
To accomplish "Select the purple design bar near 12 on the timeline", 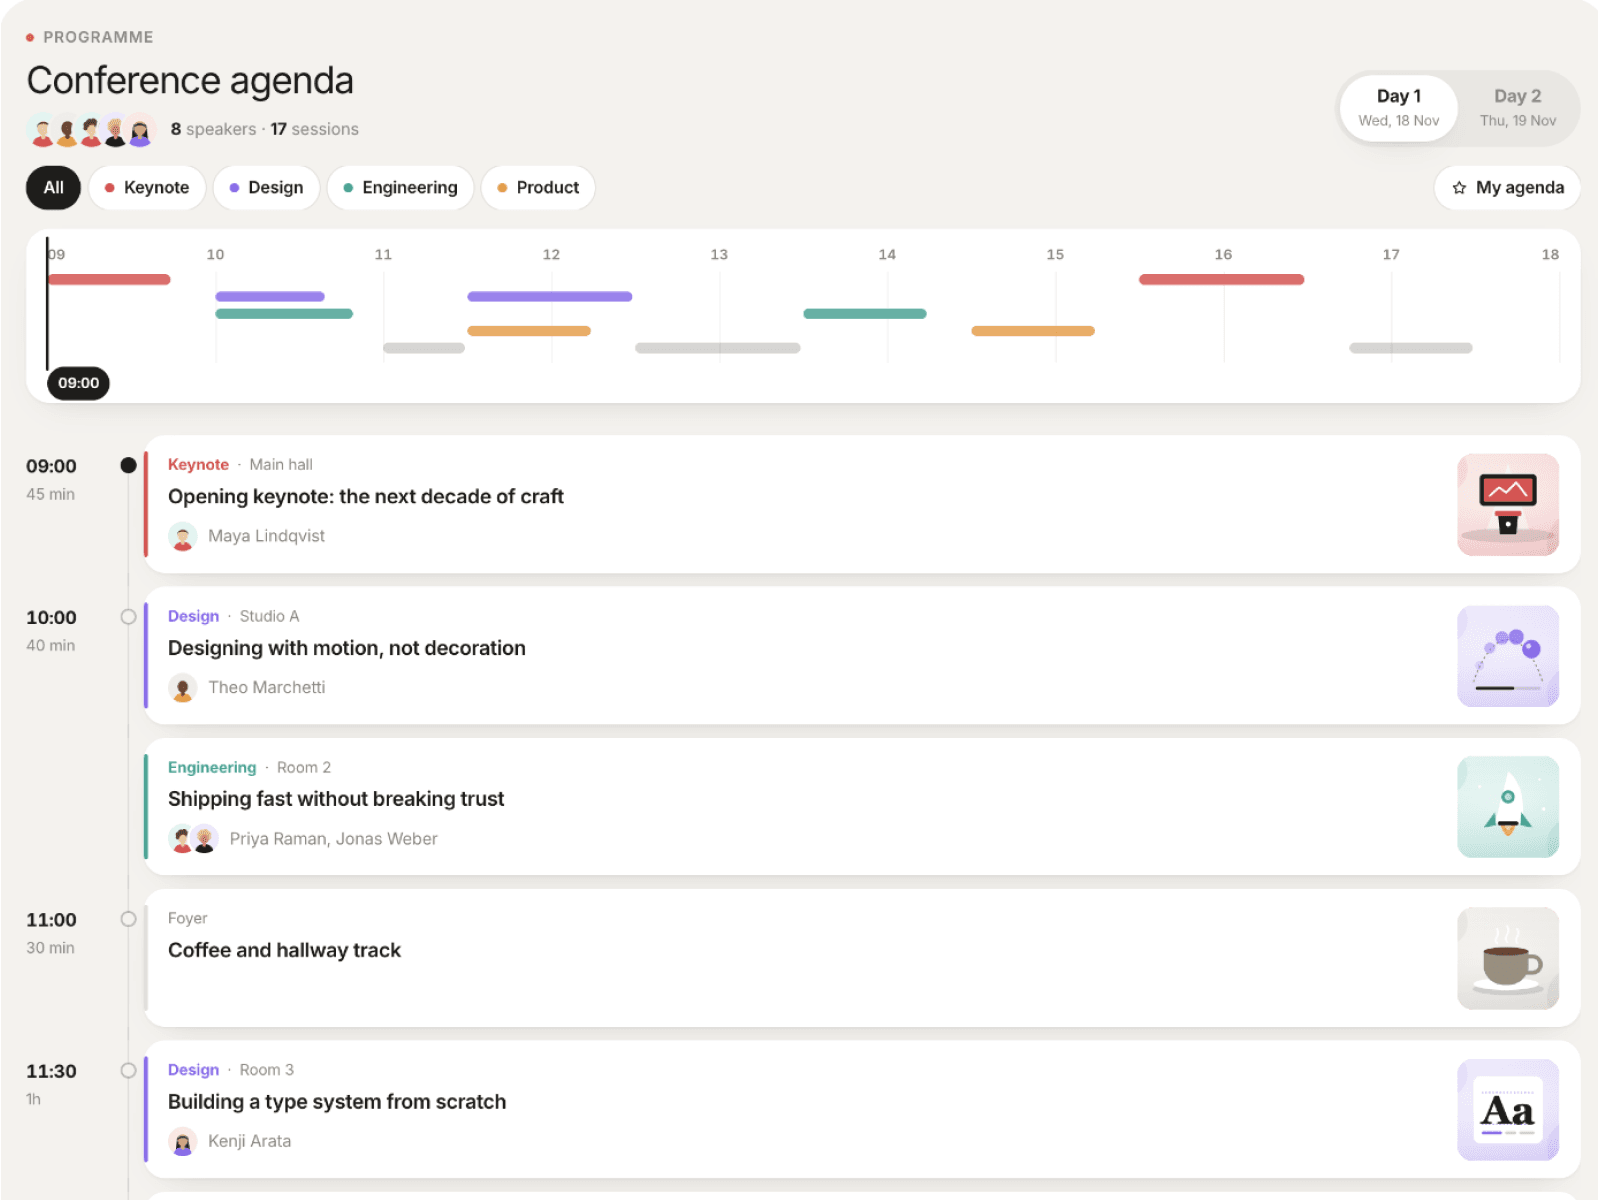I will (x=549, y=297).
